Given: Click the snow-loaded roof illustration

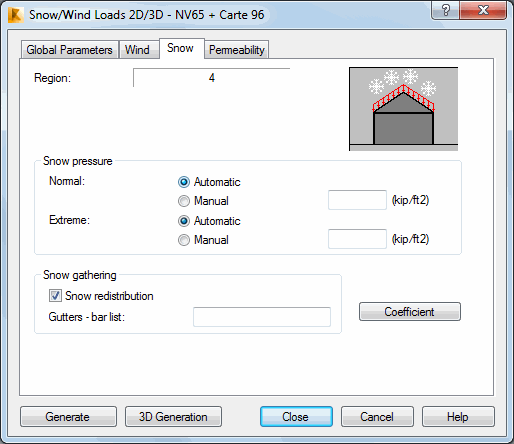Looking at the screenshot, I should [x=403, y=109].
